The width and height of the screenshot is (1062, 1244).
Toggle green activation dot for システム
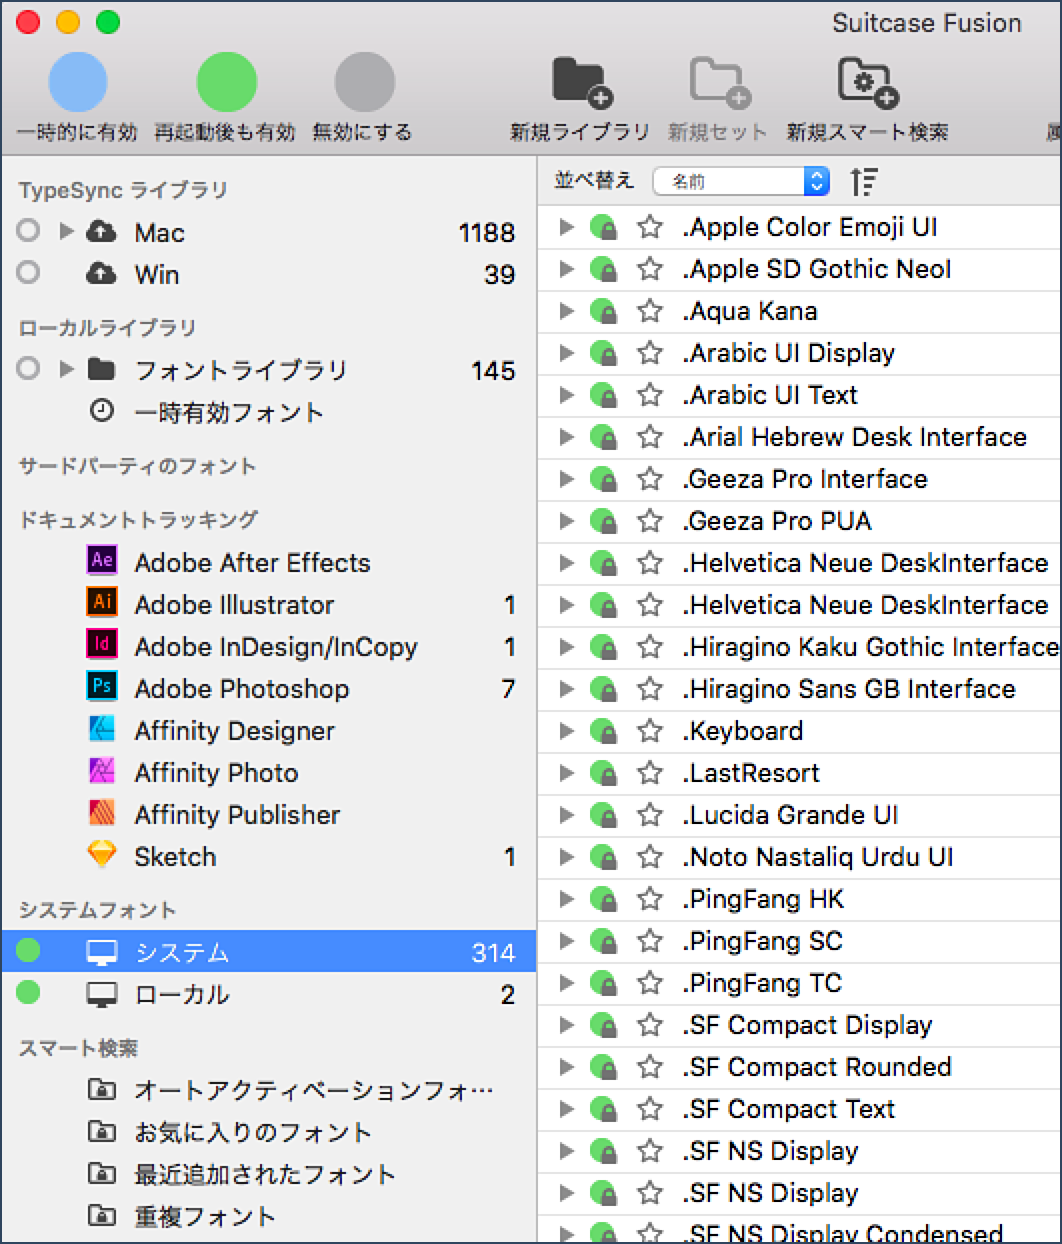click(x=28, y=950)
